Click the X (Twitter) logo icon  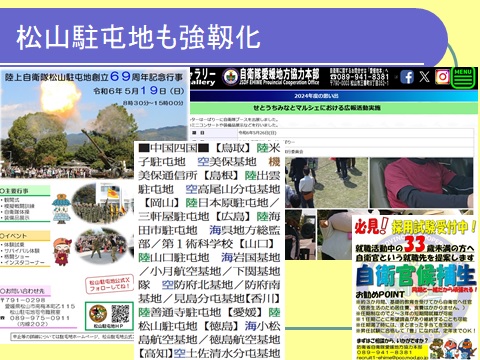coord(424,77)
